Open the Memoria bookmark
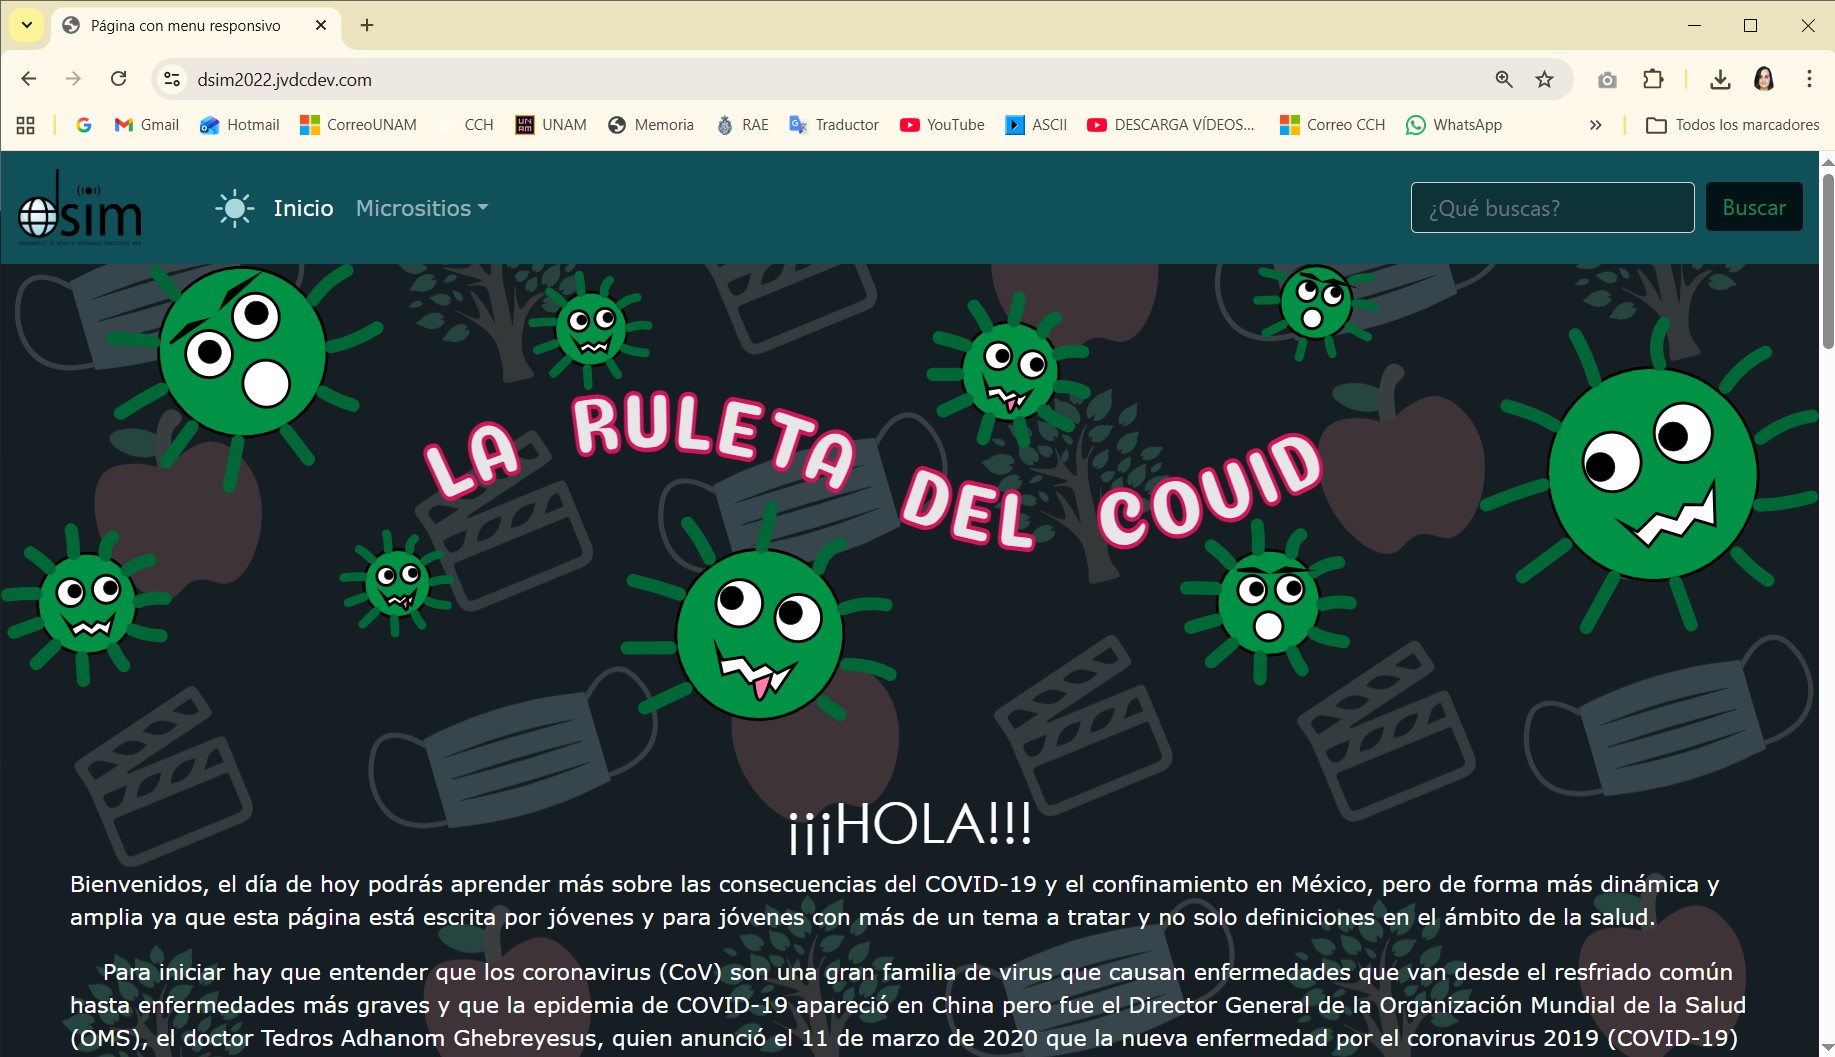1835x1057 pixels. [x=651, y=125]
